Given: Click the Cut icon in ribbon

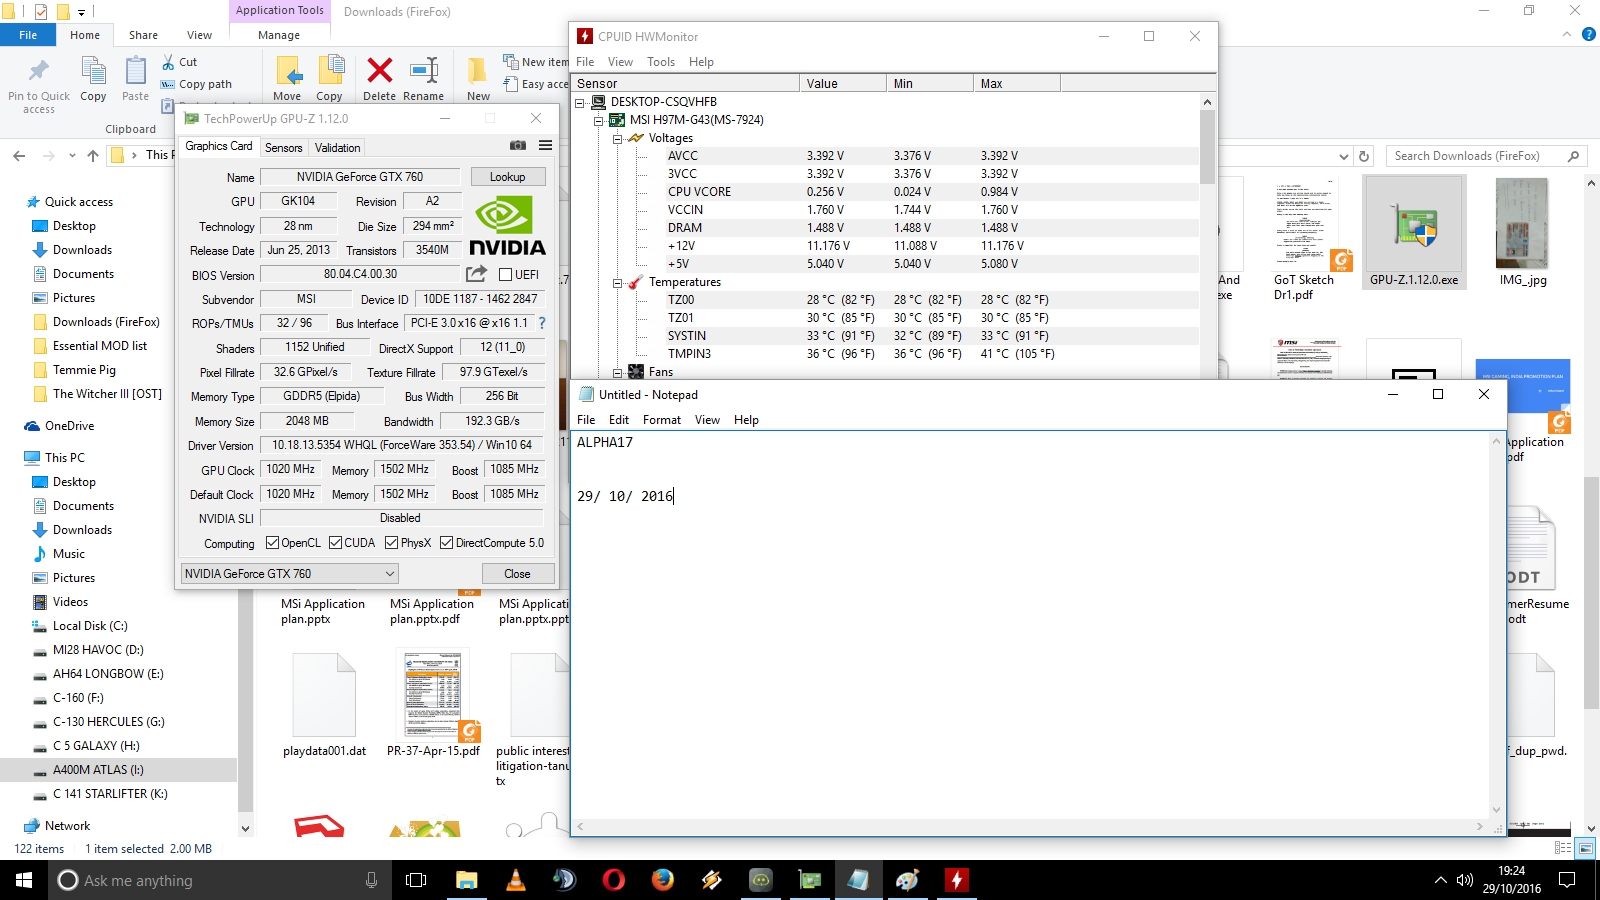Looking at the screenshot, I should tap(168, 62).
